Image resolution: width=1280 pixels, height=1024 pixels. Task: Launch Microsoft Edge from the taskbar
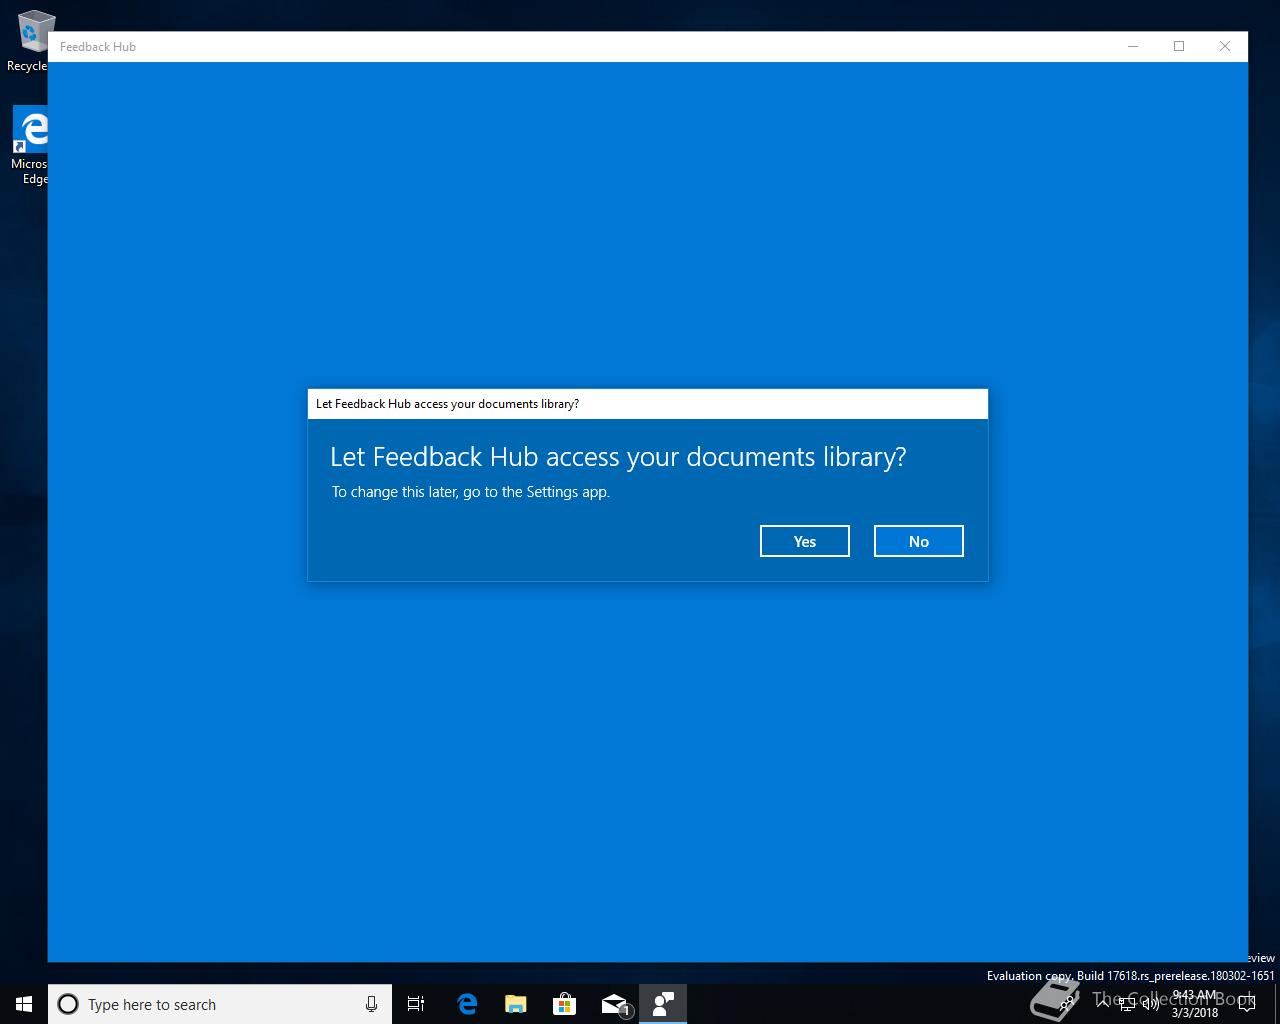pyautogui.click(x=467, y=1004)
